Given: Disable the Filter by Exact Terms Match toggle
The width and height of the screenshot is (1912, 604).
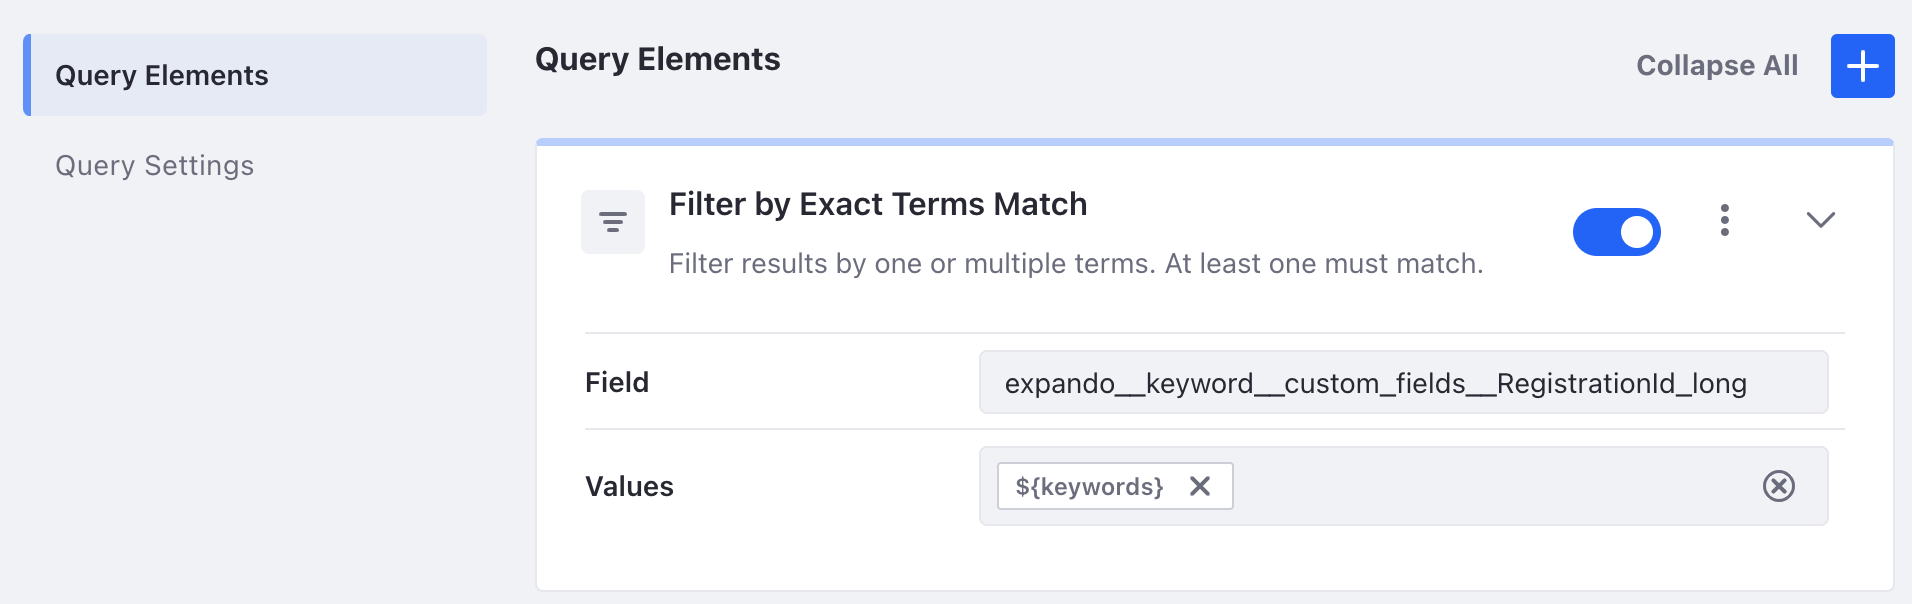Looking at the screenshot, I should pos(1617,232).
